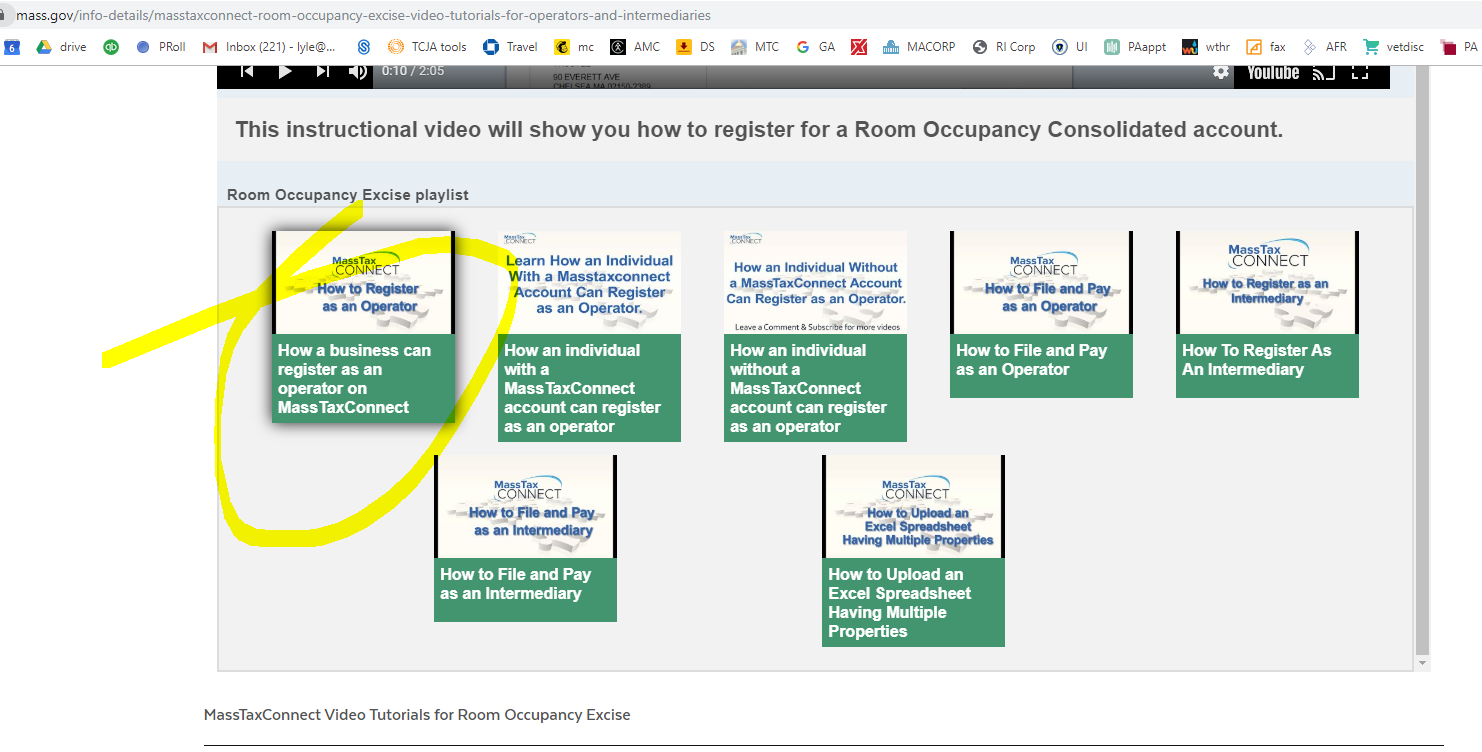This screenshot has width=1482, height=752.
Task: Click 'Room Occupancy Excise playlist' heading
Action: [348, 195]
